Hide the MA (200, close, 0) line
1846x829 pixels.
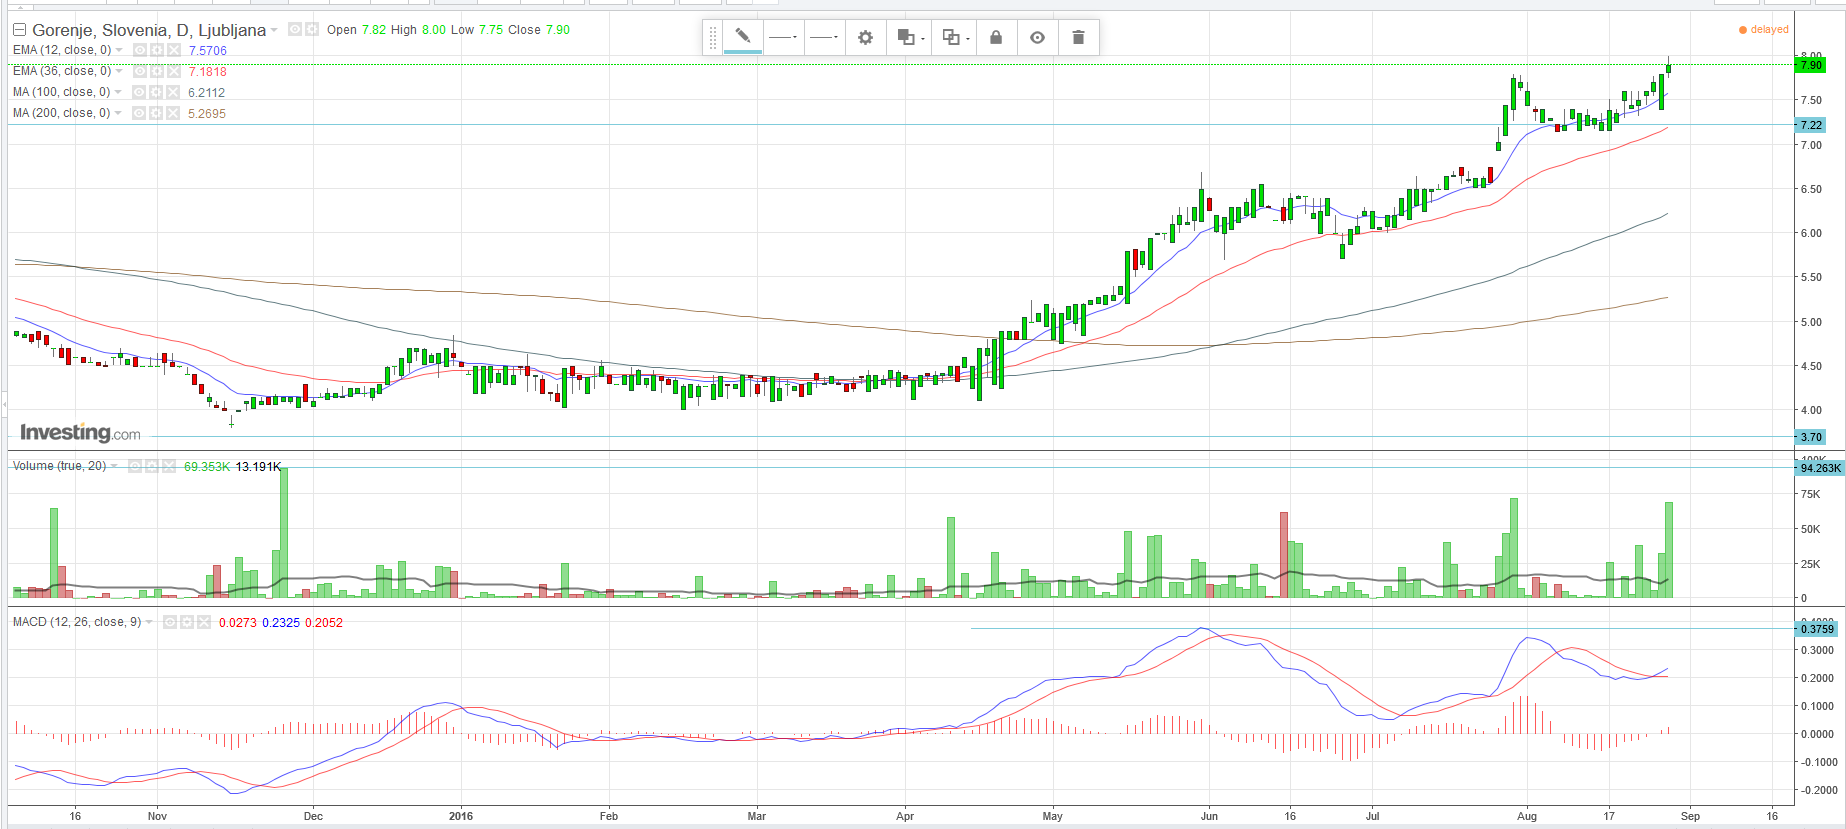tap(139, 113)
